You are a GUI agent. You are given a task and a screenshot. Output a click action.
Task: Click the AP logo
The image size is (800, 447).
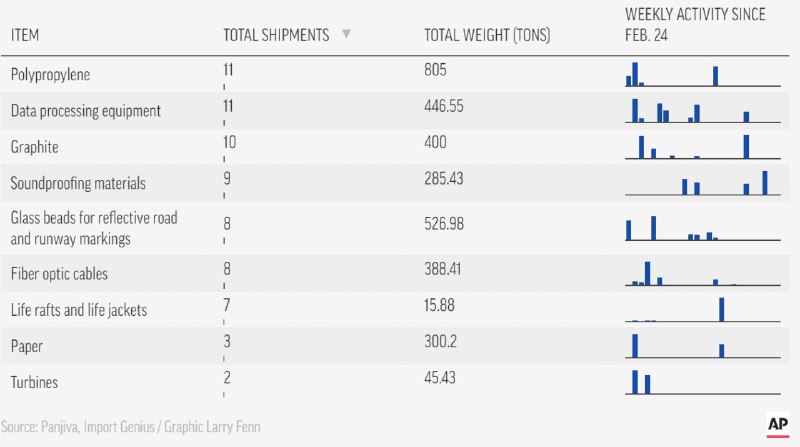pos(778,424)
